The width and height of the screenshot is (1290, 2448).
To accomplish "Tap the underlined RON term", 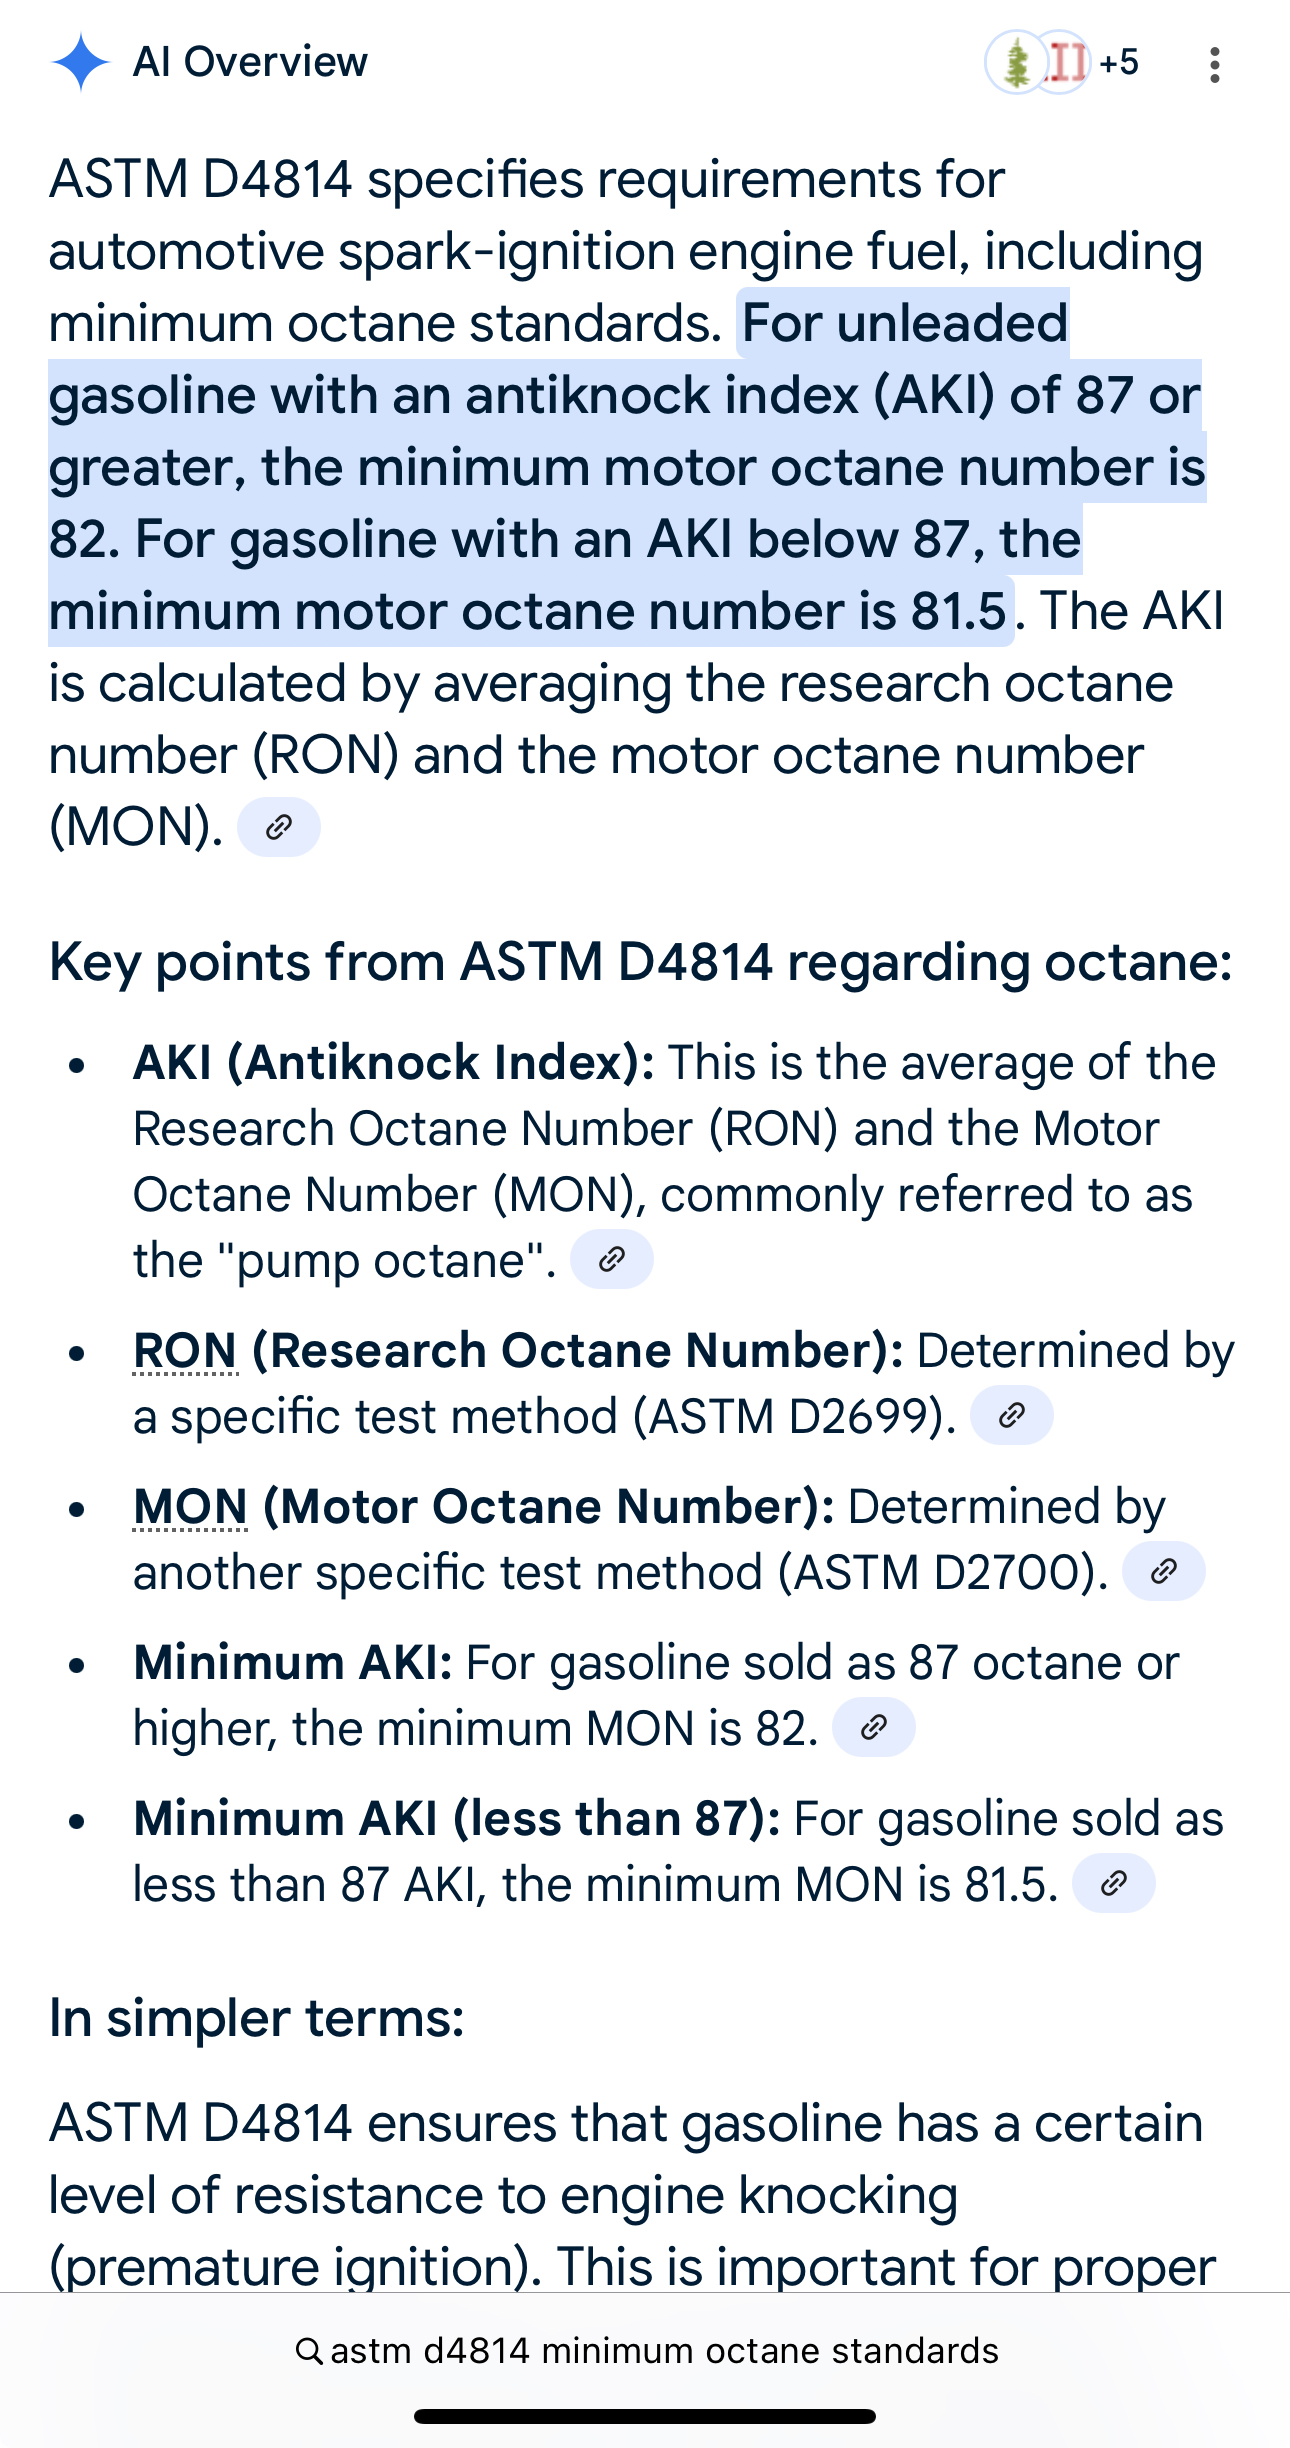I will (185, 1351).
